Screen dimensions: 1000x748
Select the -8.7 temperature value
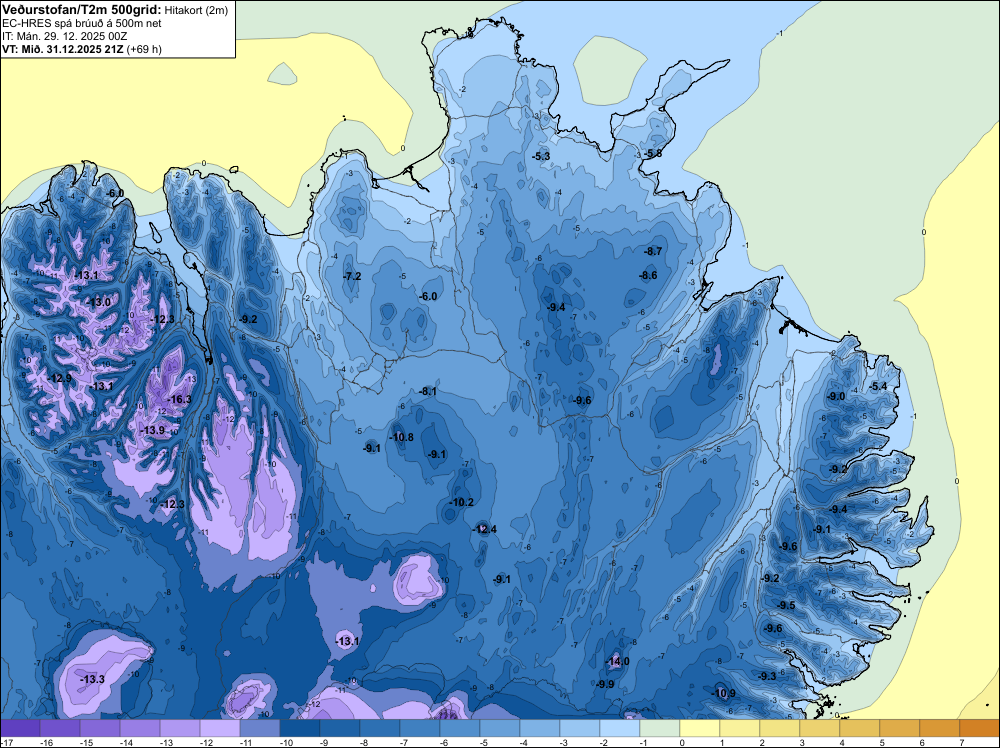(653, 251)
